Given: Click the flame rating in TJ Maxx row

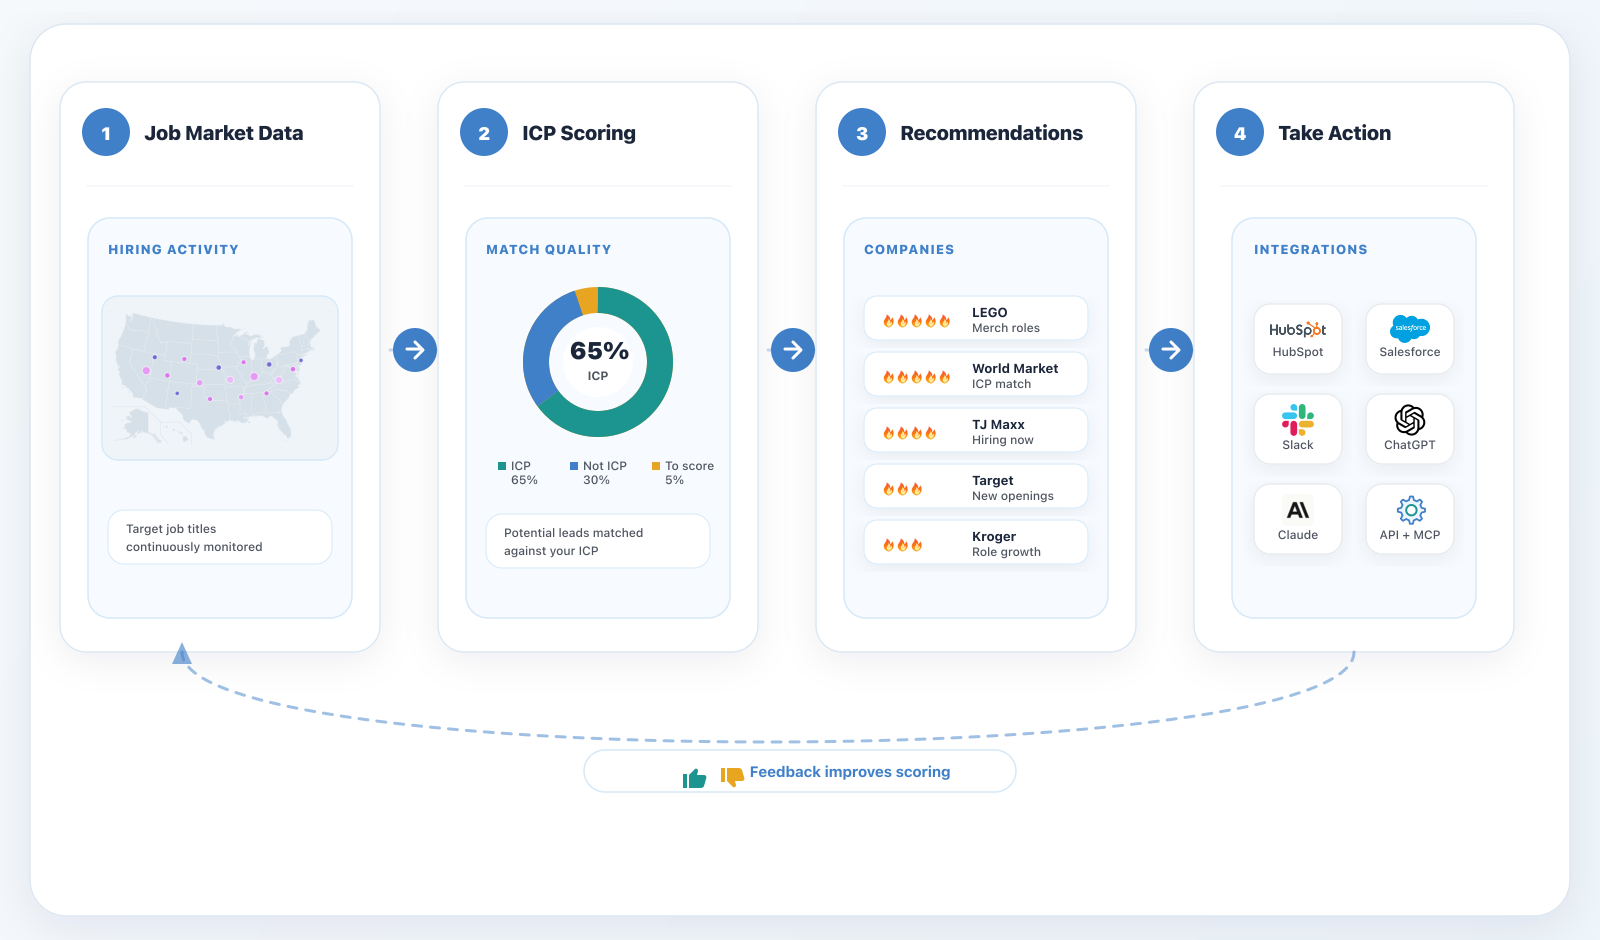Looking at the screenshot, I should point(909,433).
